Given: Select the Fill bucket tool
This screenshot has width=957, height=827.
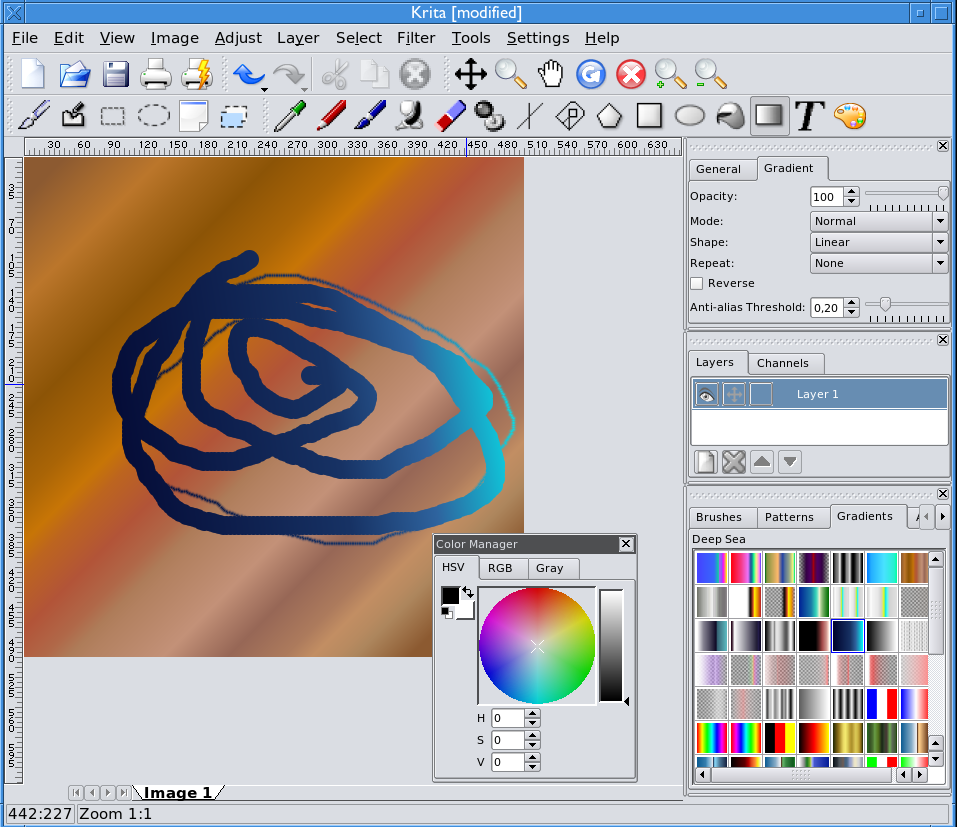Looking at the screenshot, I should coord(730,115).
